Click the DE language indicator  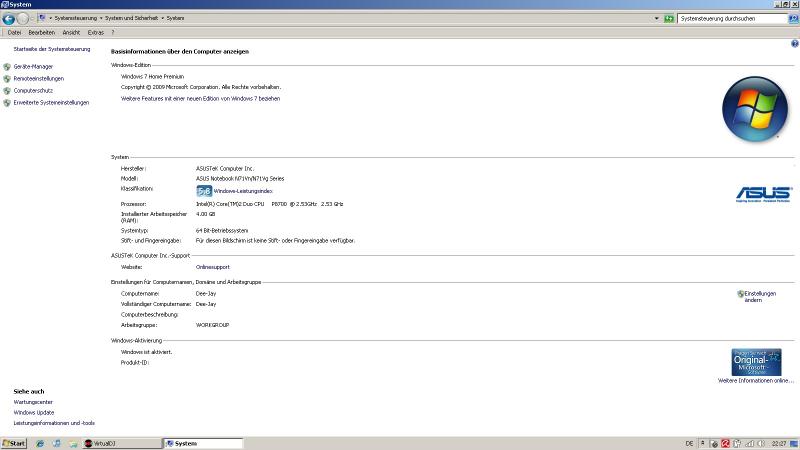click(689, 443)
